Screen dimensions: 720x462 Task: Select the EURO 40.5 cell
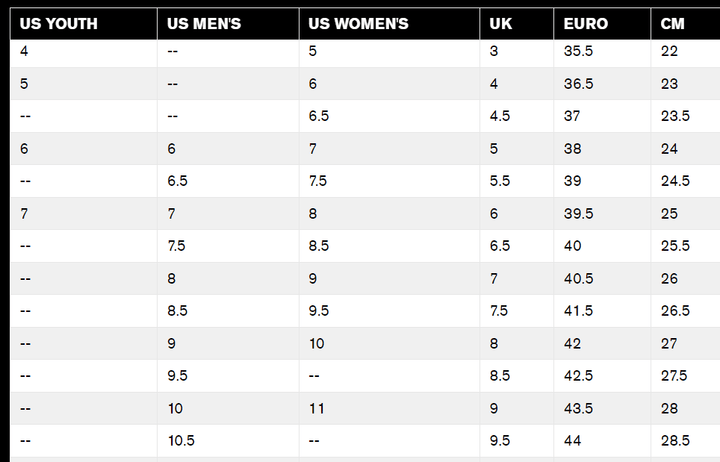pyautogui.click(x=578, y=278)
